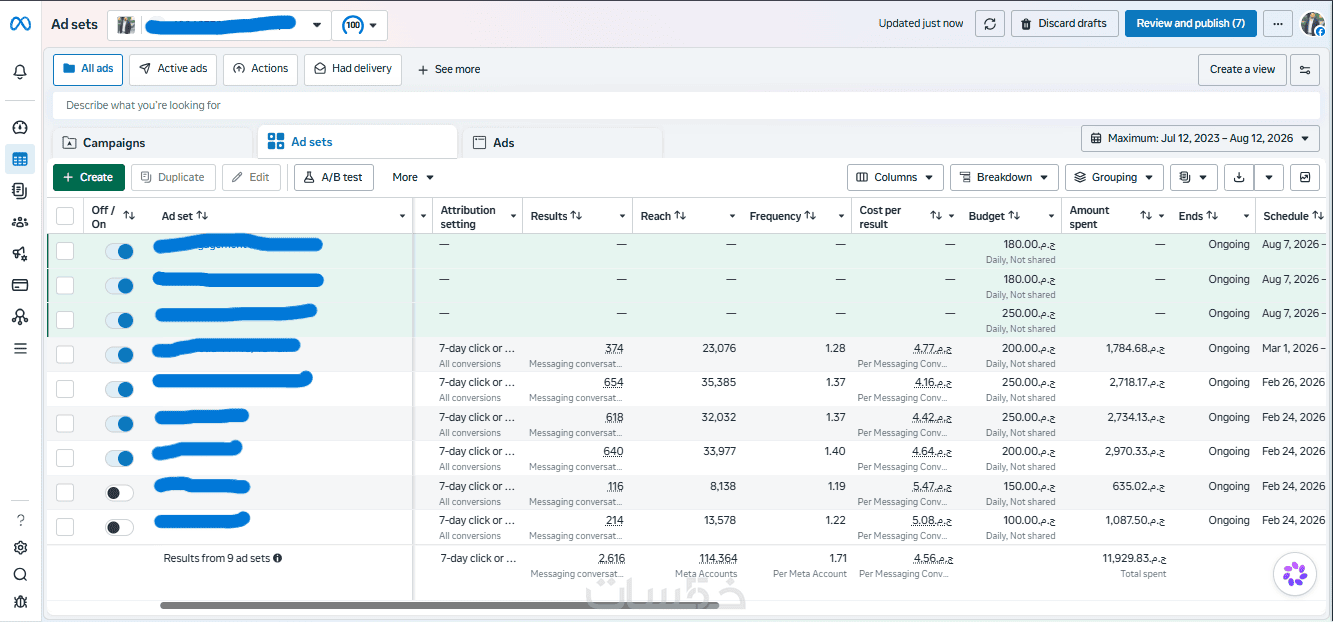Click the Review and publish (7) button
This screenshot has width=1333, height=622.
click(1190, 24)
